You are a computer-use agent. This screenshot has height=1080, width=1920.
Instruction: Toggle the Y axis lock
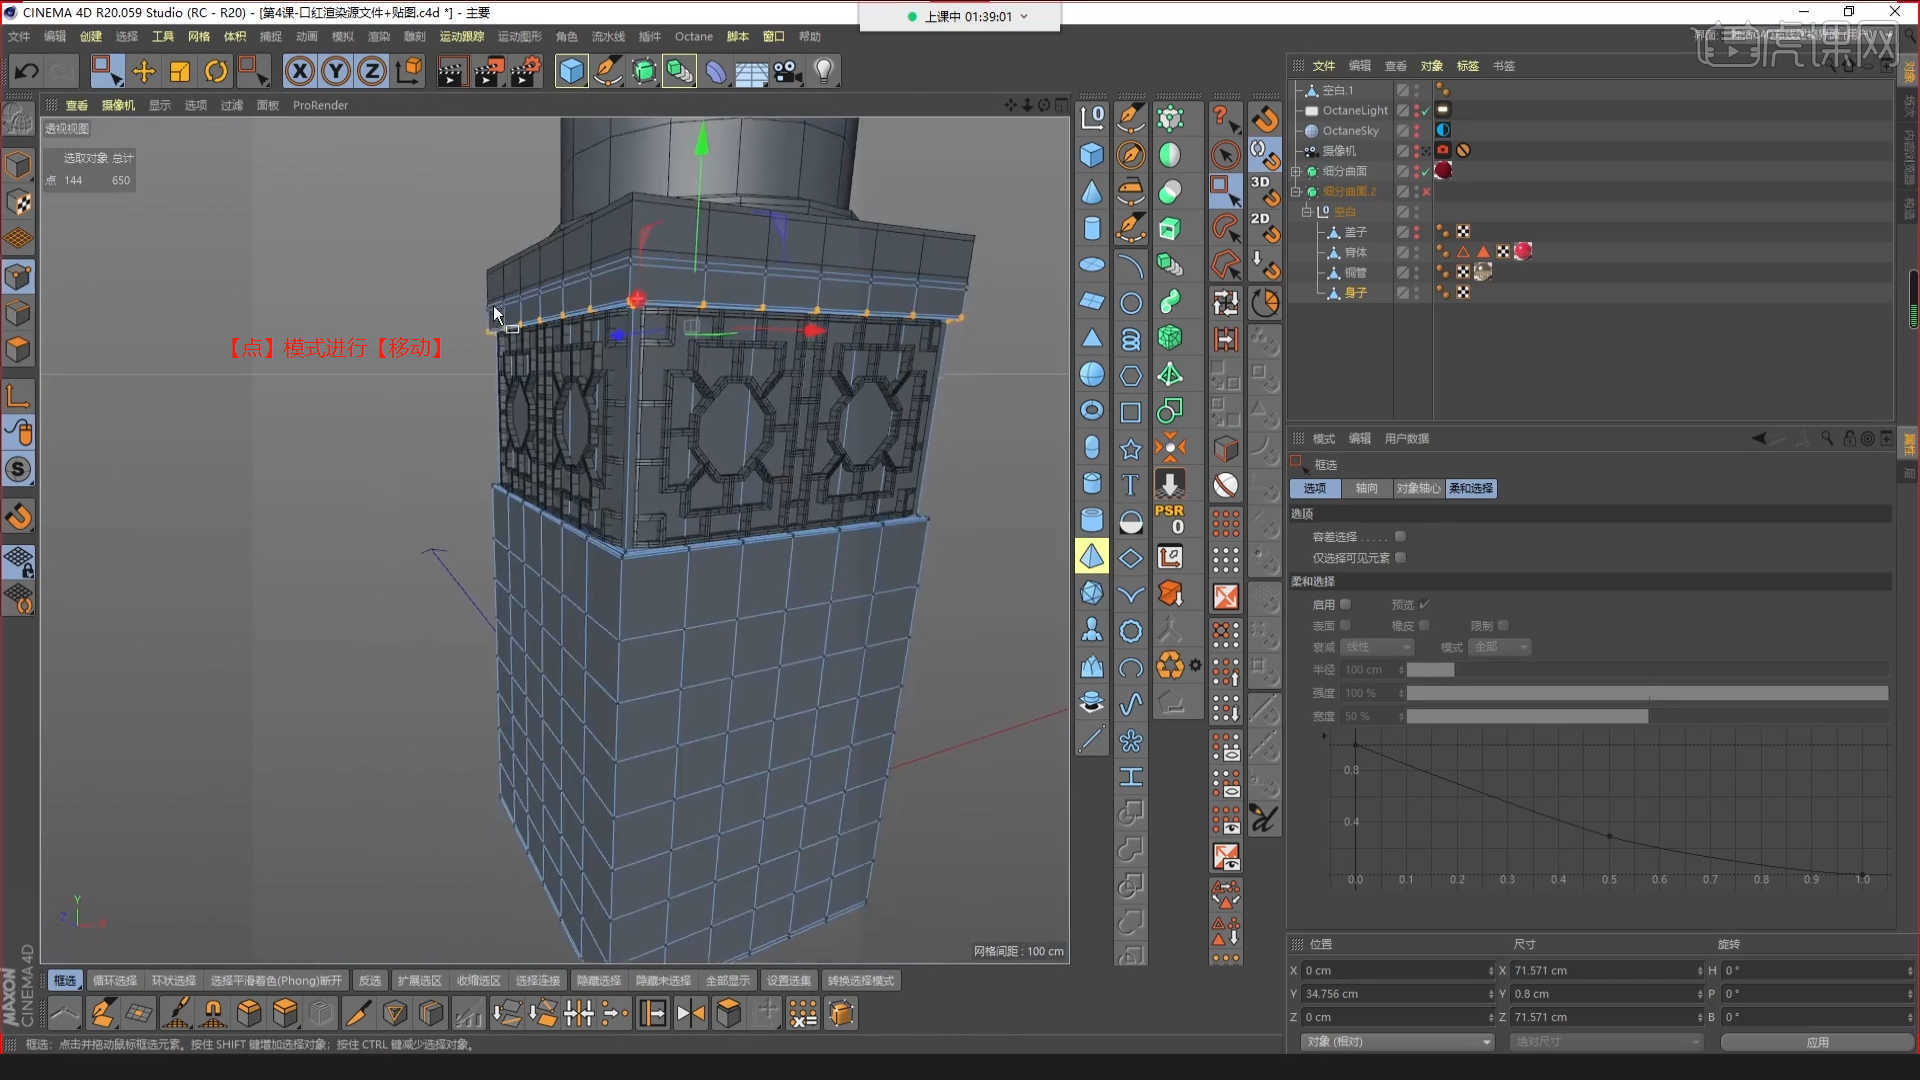coord(336,71)
